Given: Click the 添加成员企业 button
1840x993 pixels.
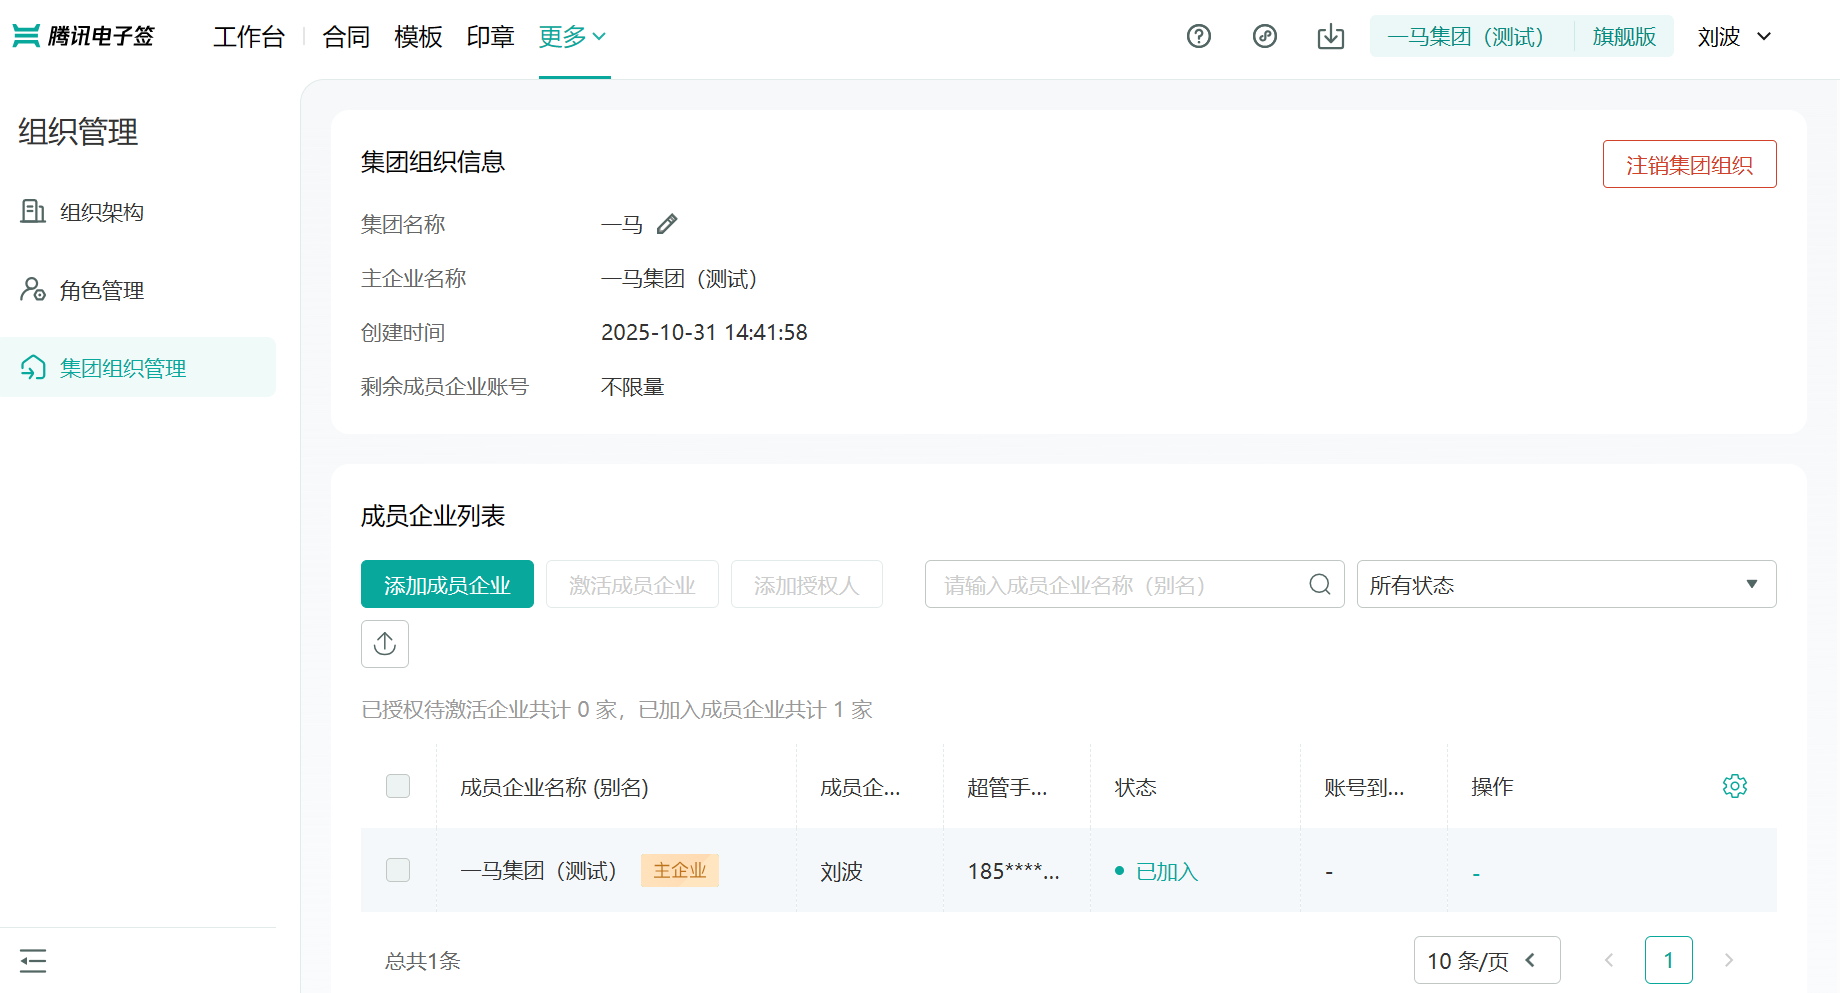Looking at the screenshot, I should (447, 585).
